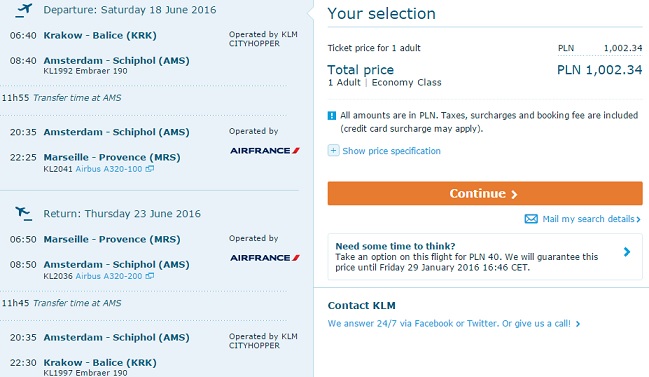Expand price specification with plus icon
The height and width of the screenshot is (377, 649).
coord(333,150)
